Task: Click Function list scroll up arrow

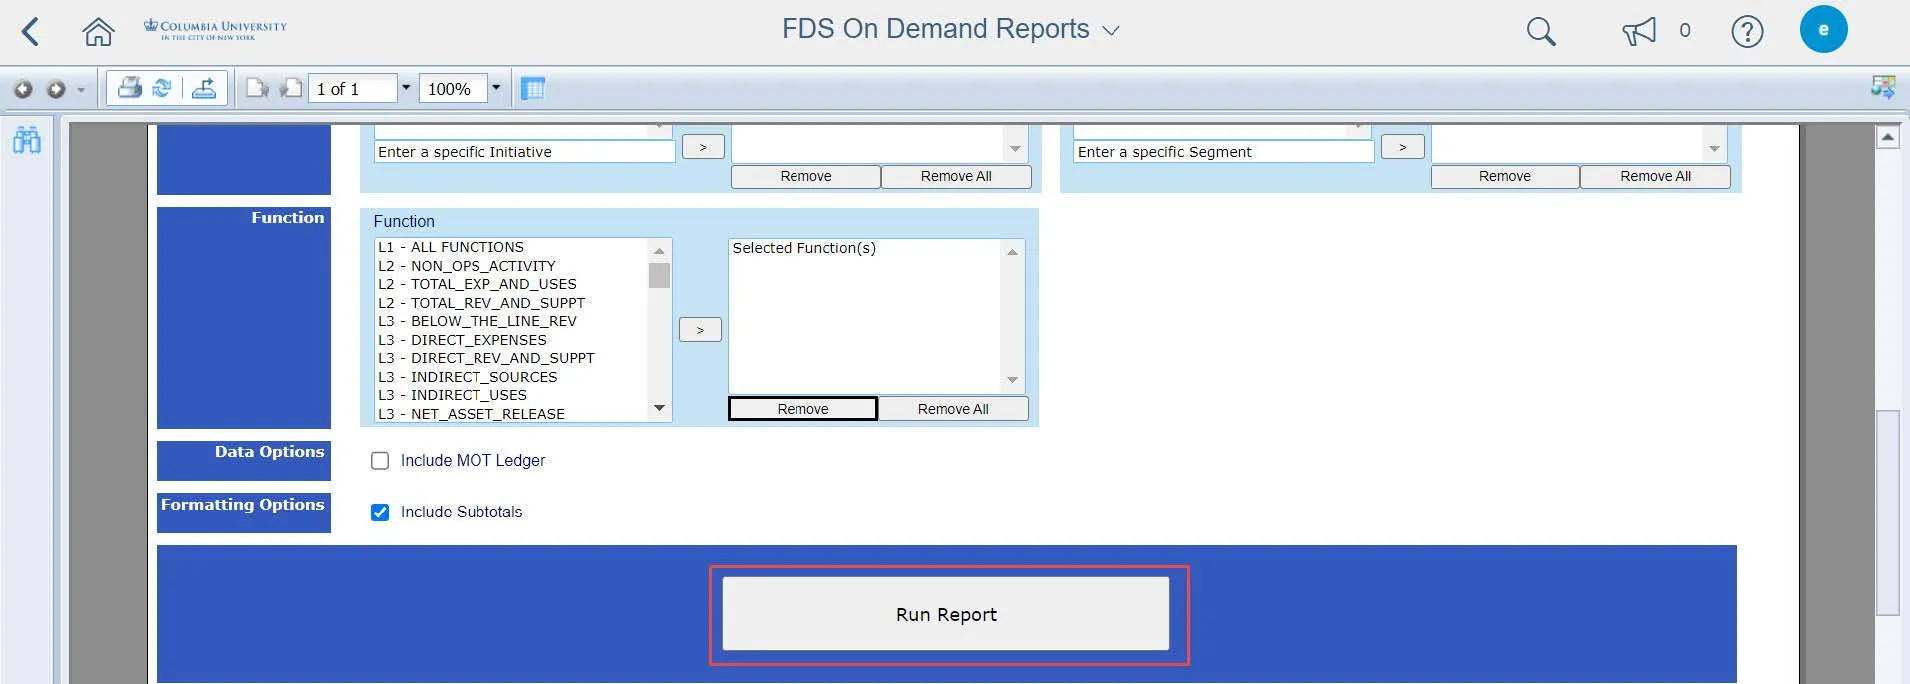Action: [659, 250]
